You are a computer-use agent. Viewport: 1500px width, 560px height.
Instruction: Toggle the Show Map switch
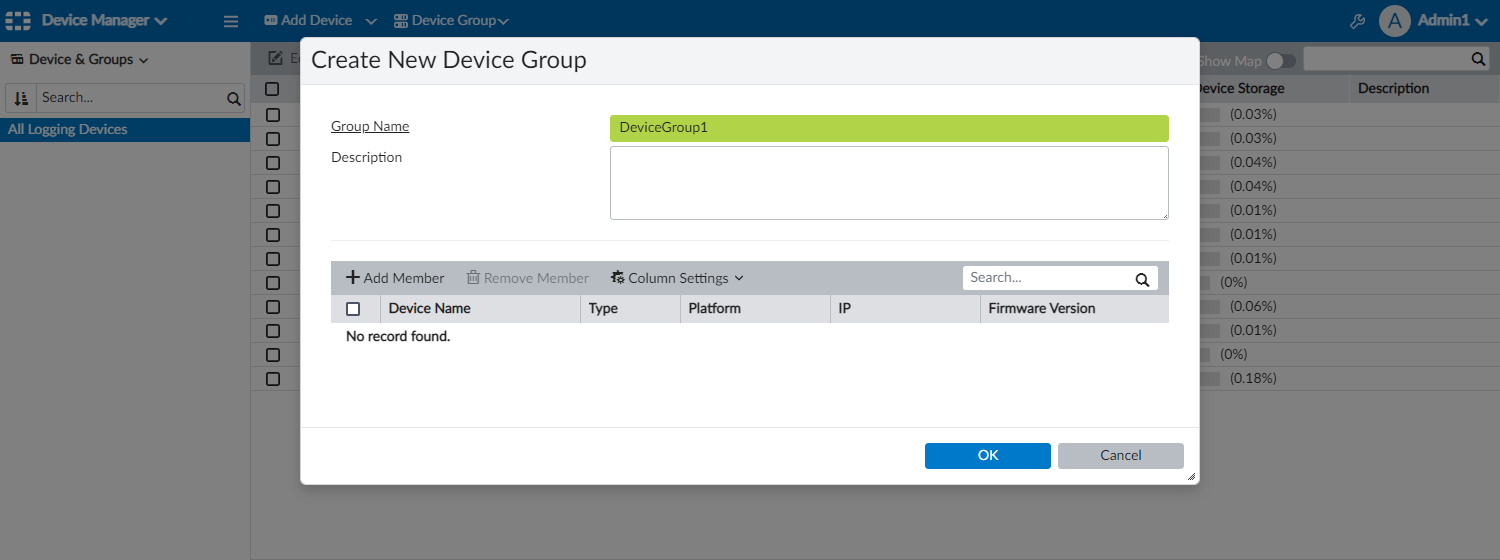pos(1280,61)
